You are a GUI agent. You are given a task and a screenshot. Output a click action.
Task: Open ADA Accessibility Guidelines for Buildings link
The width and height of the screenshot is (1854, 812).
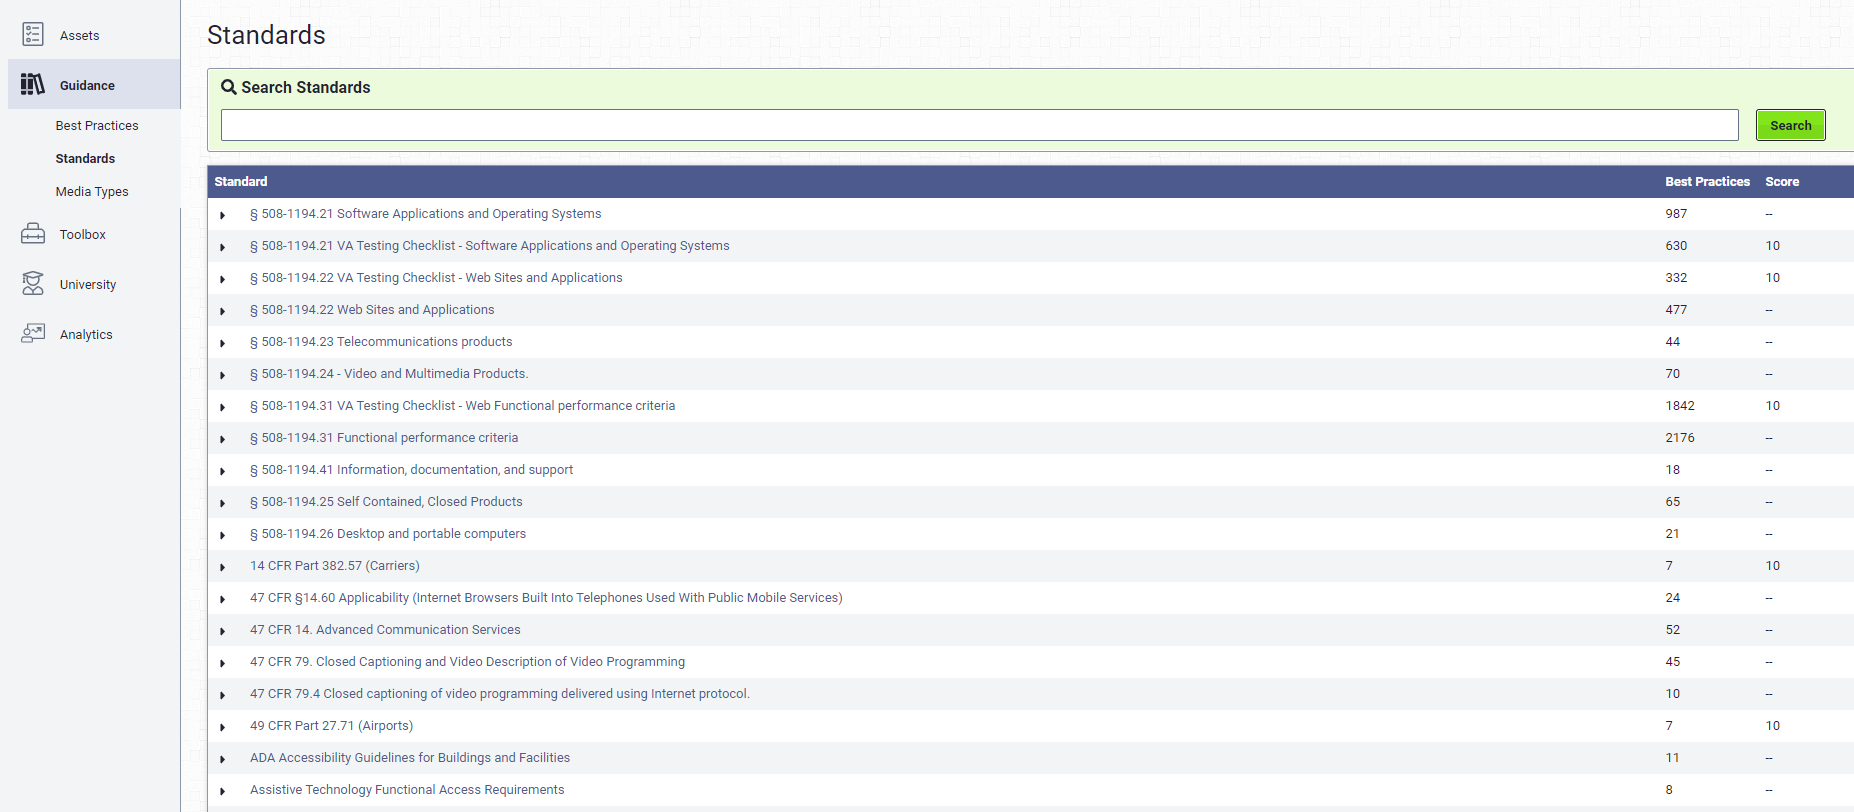pyautogui.click(x=410, y=758)
